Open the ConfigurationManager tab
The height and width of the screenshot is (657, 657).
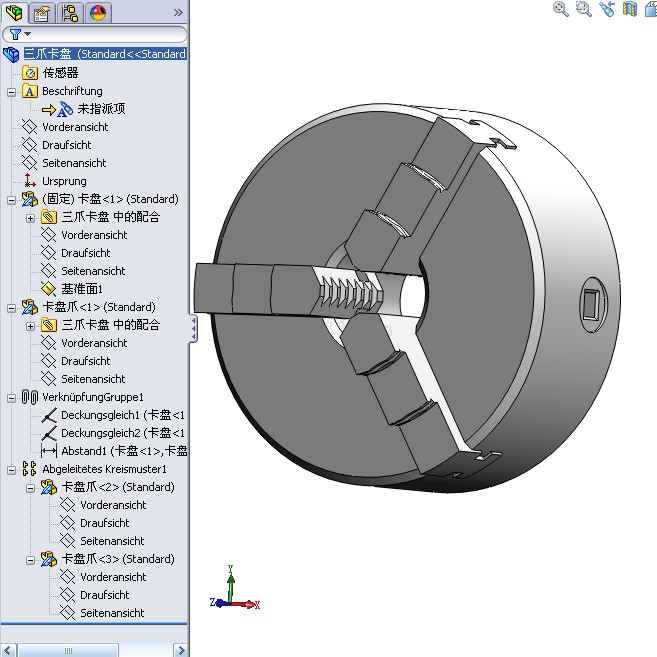point(70,13)
